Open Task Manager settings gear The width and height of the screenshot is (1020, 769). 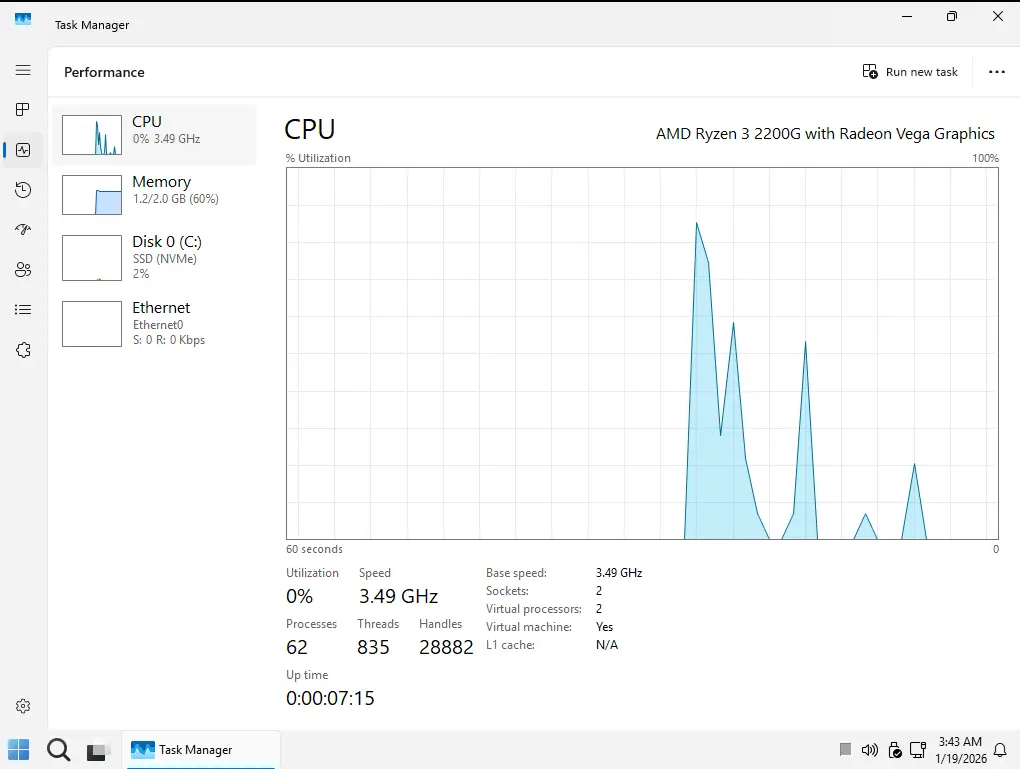(23, 706)
